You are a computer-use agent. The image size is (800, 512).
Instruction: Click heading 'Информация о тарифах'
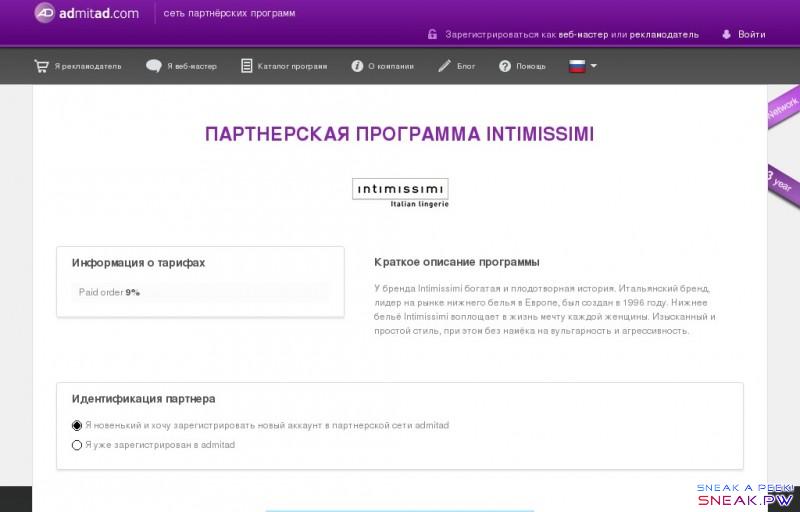click(138, 263)
